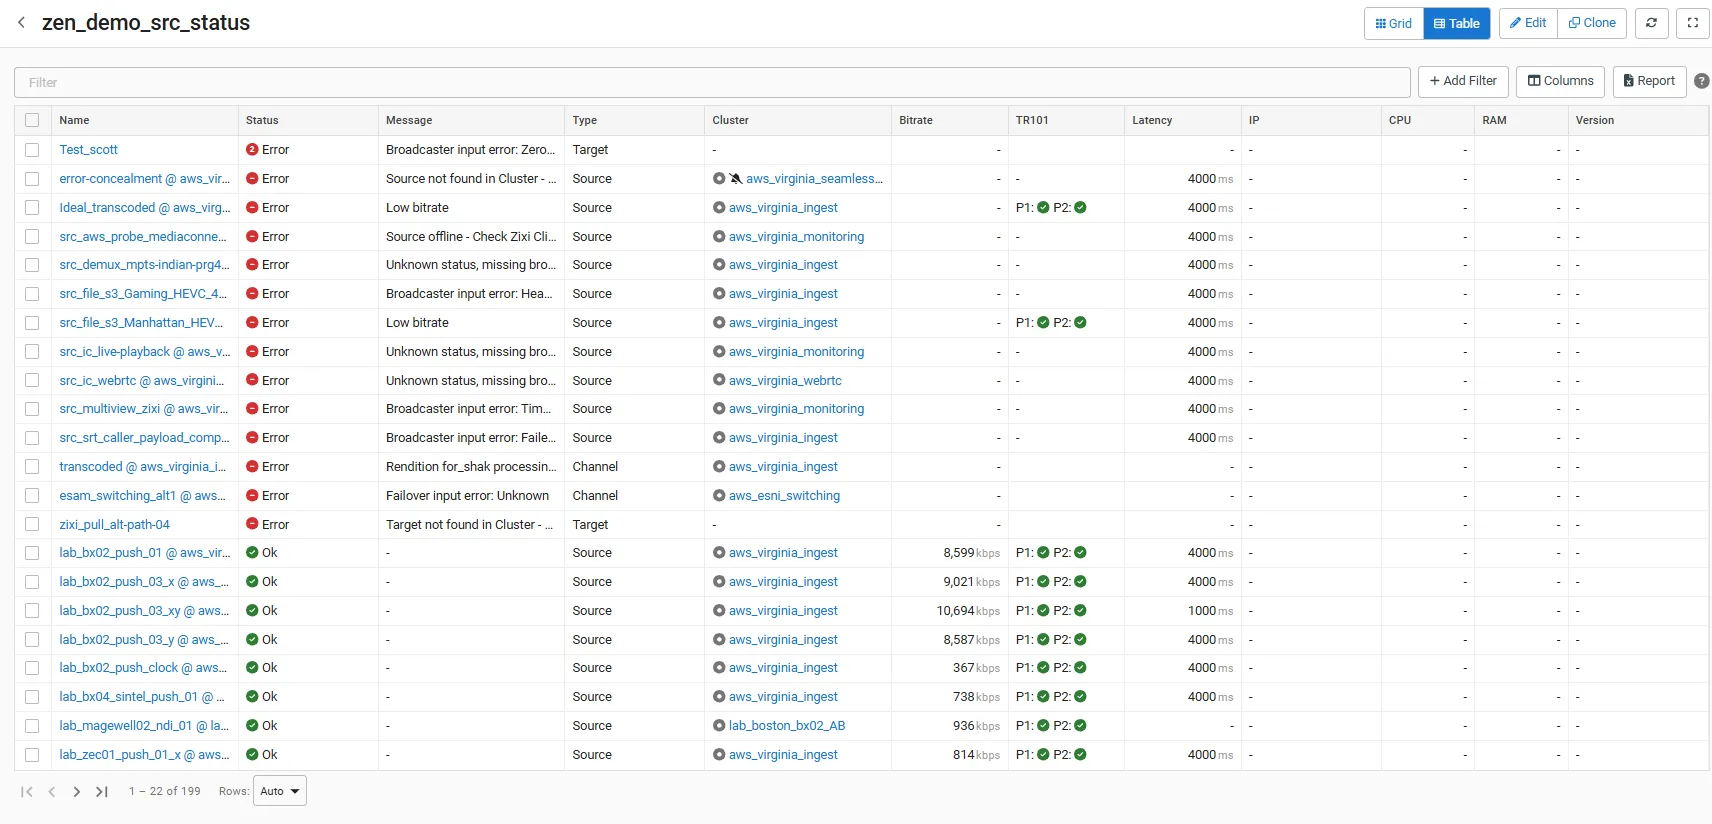Jump to the last page of results
Screen dimensions: 1712x824
click(x=102, y=791)
